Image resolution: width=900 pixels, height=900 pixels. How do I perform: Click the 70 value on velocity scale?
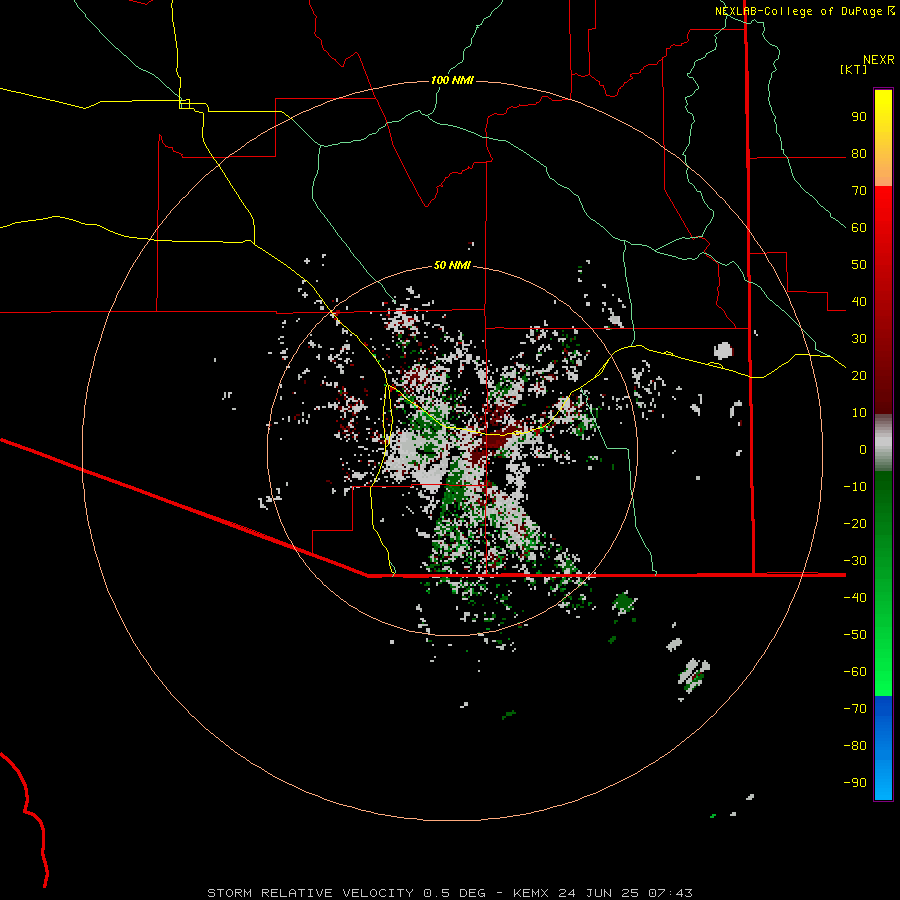(859, 191)
